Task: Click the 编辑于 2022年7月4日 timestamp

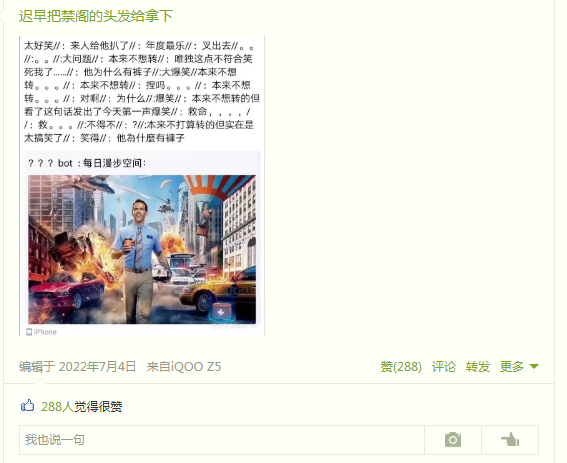Action: 77,367
